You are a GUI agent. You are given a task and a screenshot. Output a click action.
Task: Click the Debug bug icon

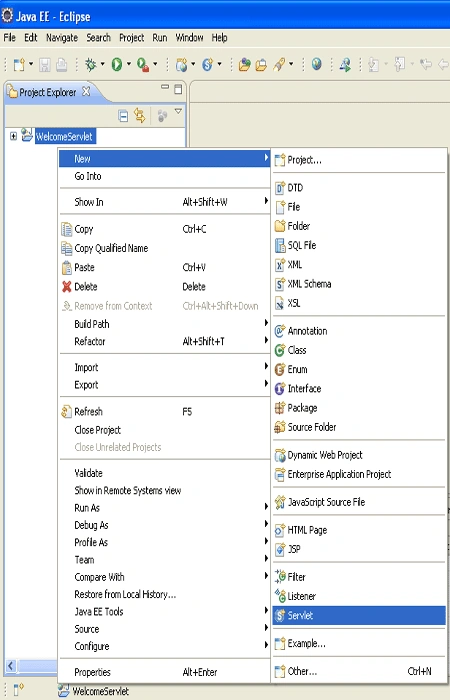point(90,65)
